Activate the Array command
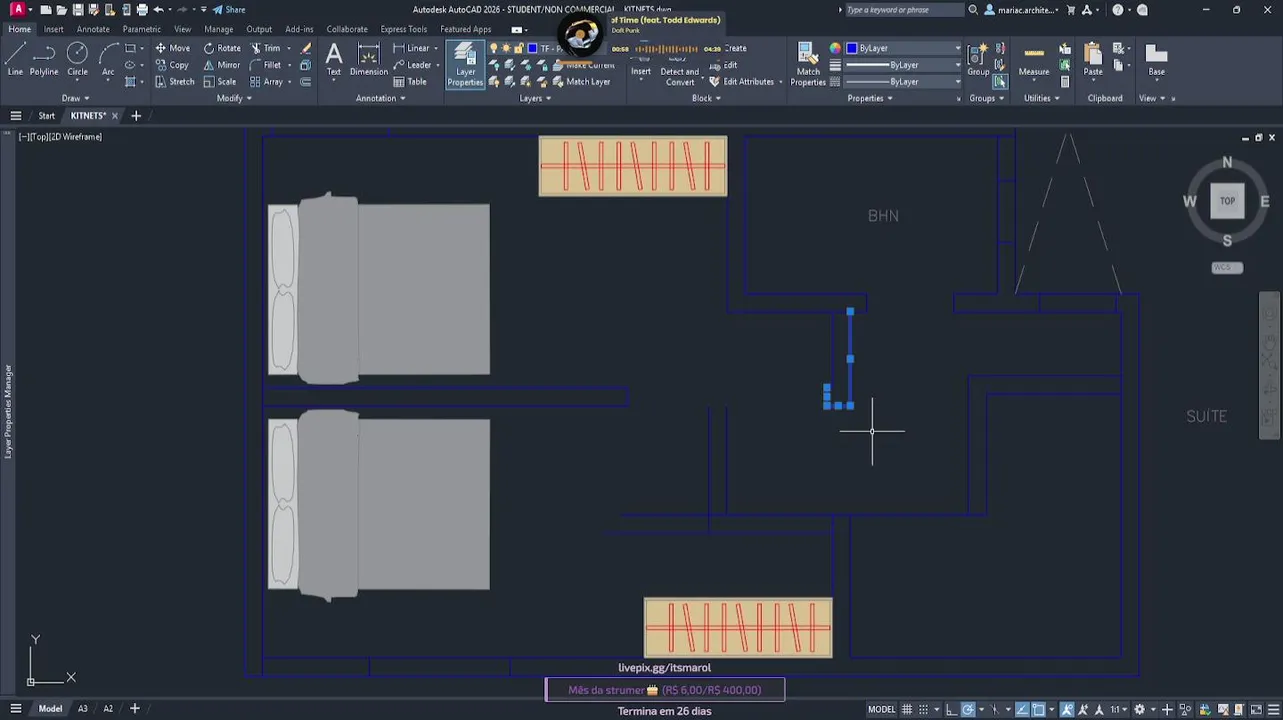The height and width of the screenshot is (720, 1283). [x=266, y=82]
